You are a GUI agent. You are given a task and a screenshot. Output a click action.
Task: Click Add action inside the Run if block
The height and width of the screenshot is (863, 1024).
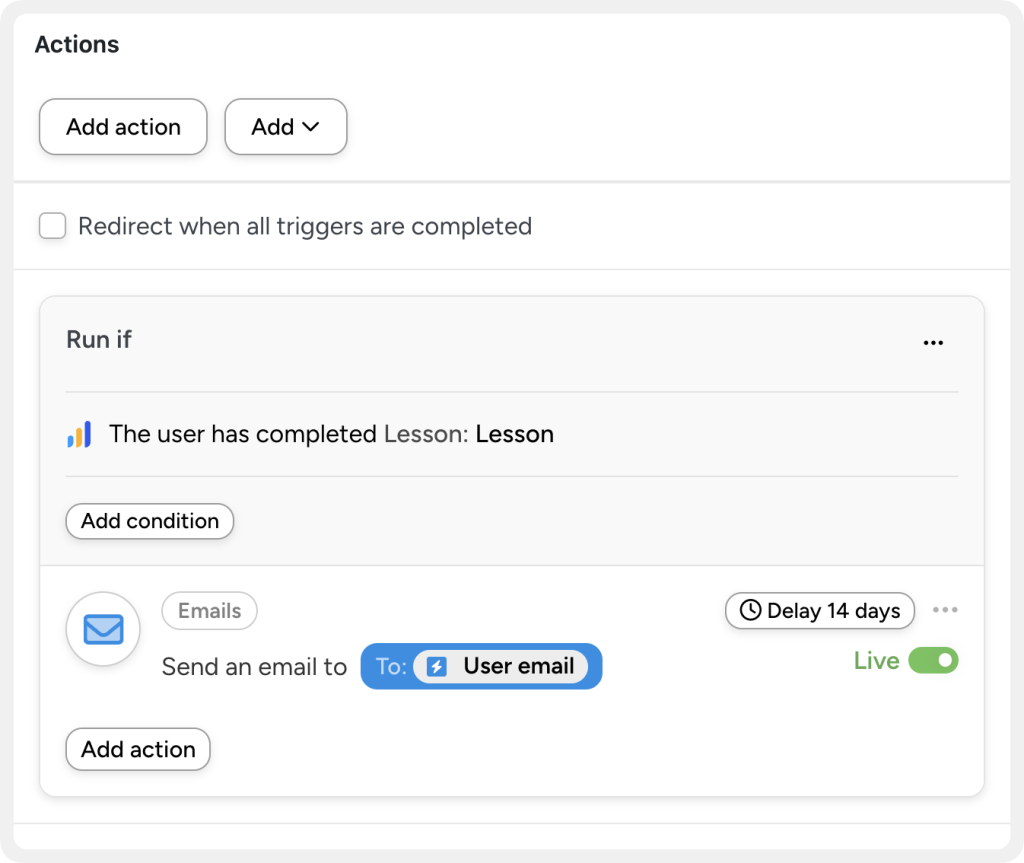point(137,749)
